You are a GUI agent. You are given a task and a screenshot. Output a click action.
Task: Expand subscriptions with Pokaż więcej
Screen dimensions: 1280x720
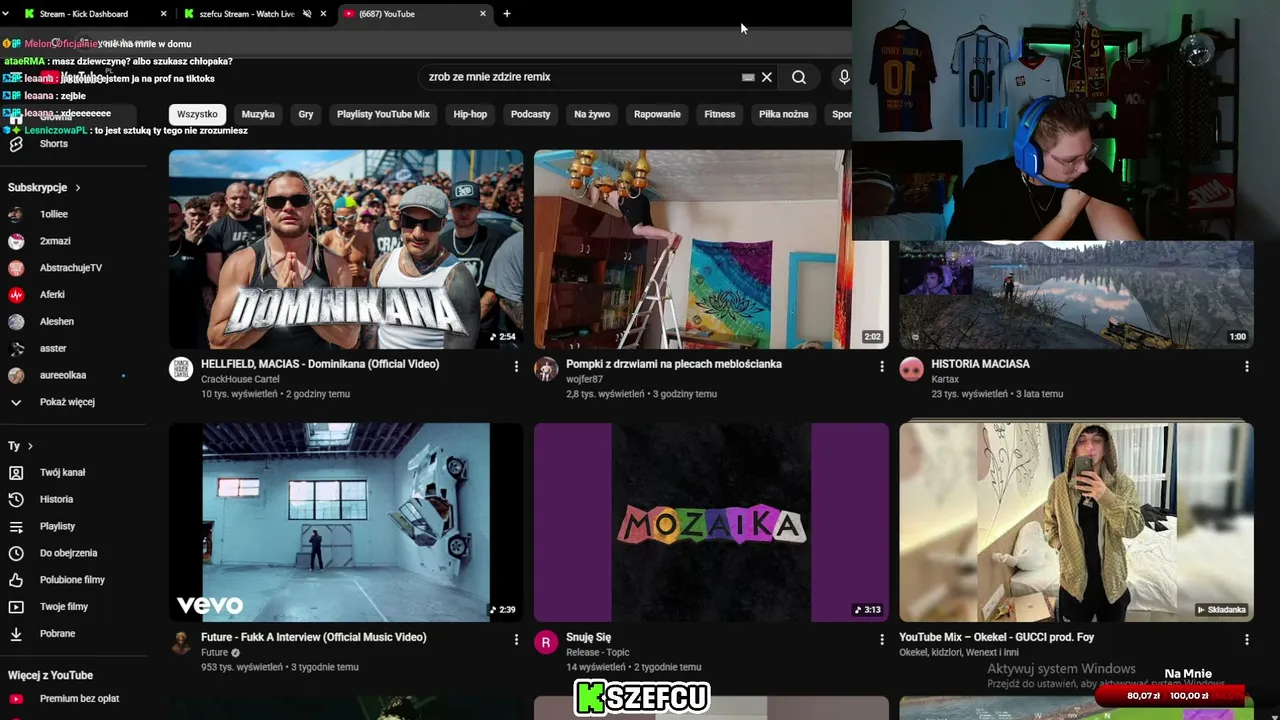click(x=66, y=402)
